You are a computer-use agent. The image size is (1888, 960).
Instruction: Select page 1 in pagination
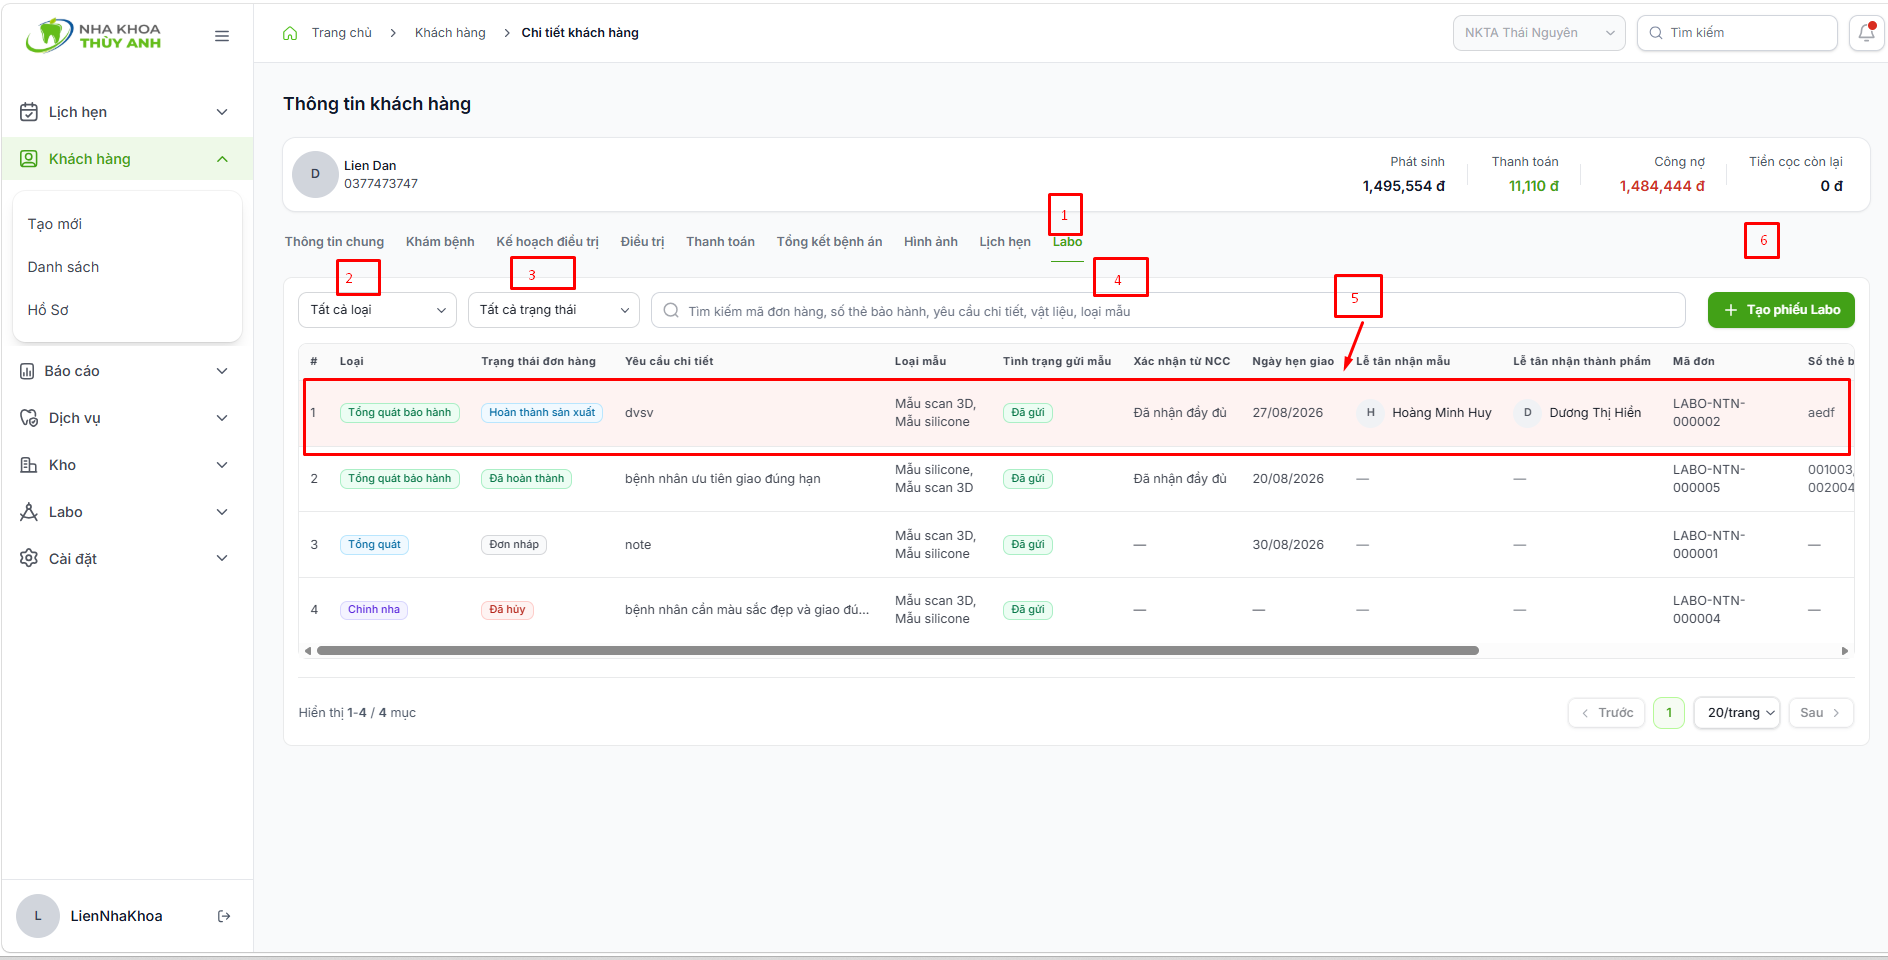click(x=1669, y=713)
